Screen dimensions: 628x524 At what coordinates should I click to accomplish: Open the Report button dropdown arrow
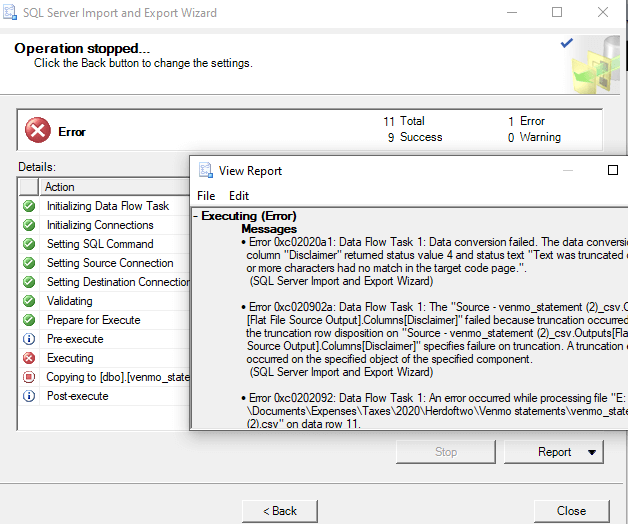592,453
